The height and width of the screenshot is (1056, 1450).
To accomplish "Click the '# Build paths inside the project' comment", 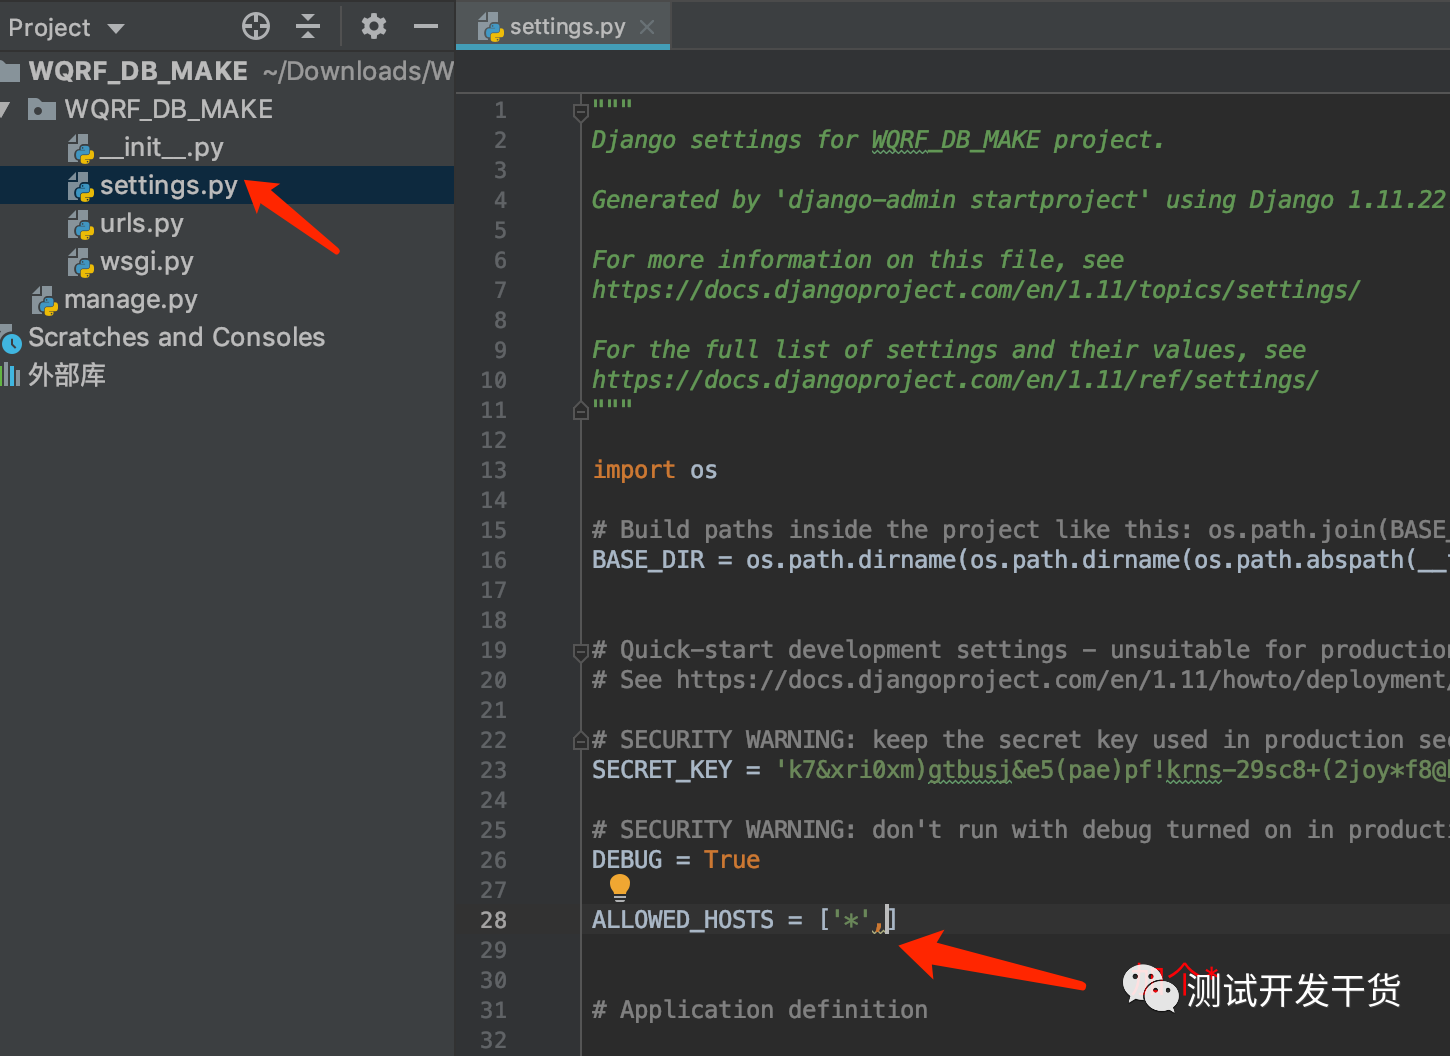I will [x=1020, y=530].
